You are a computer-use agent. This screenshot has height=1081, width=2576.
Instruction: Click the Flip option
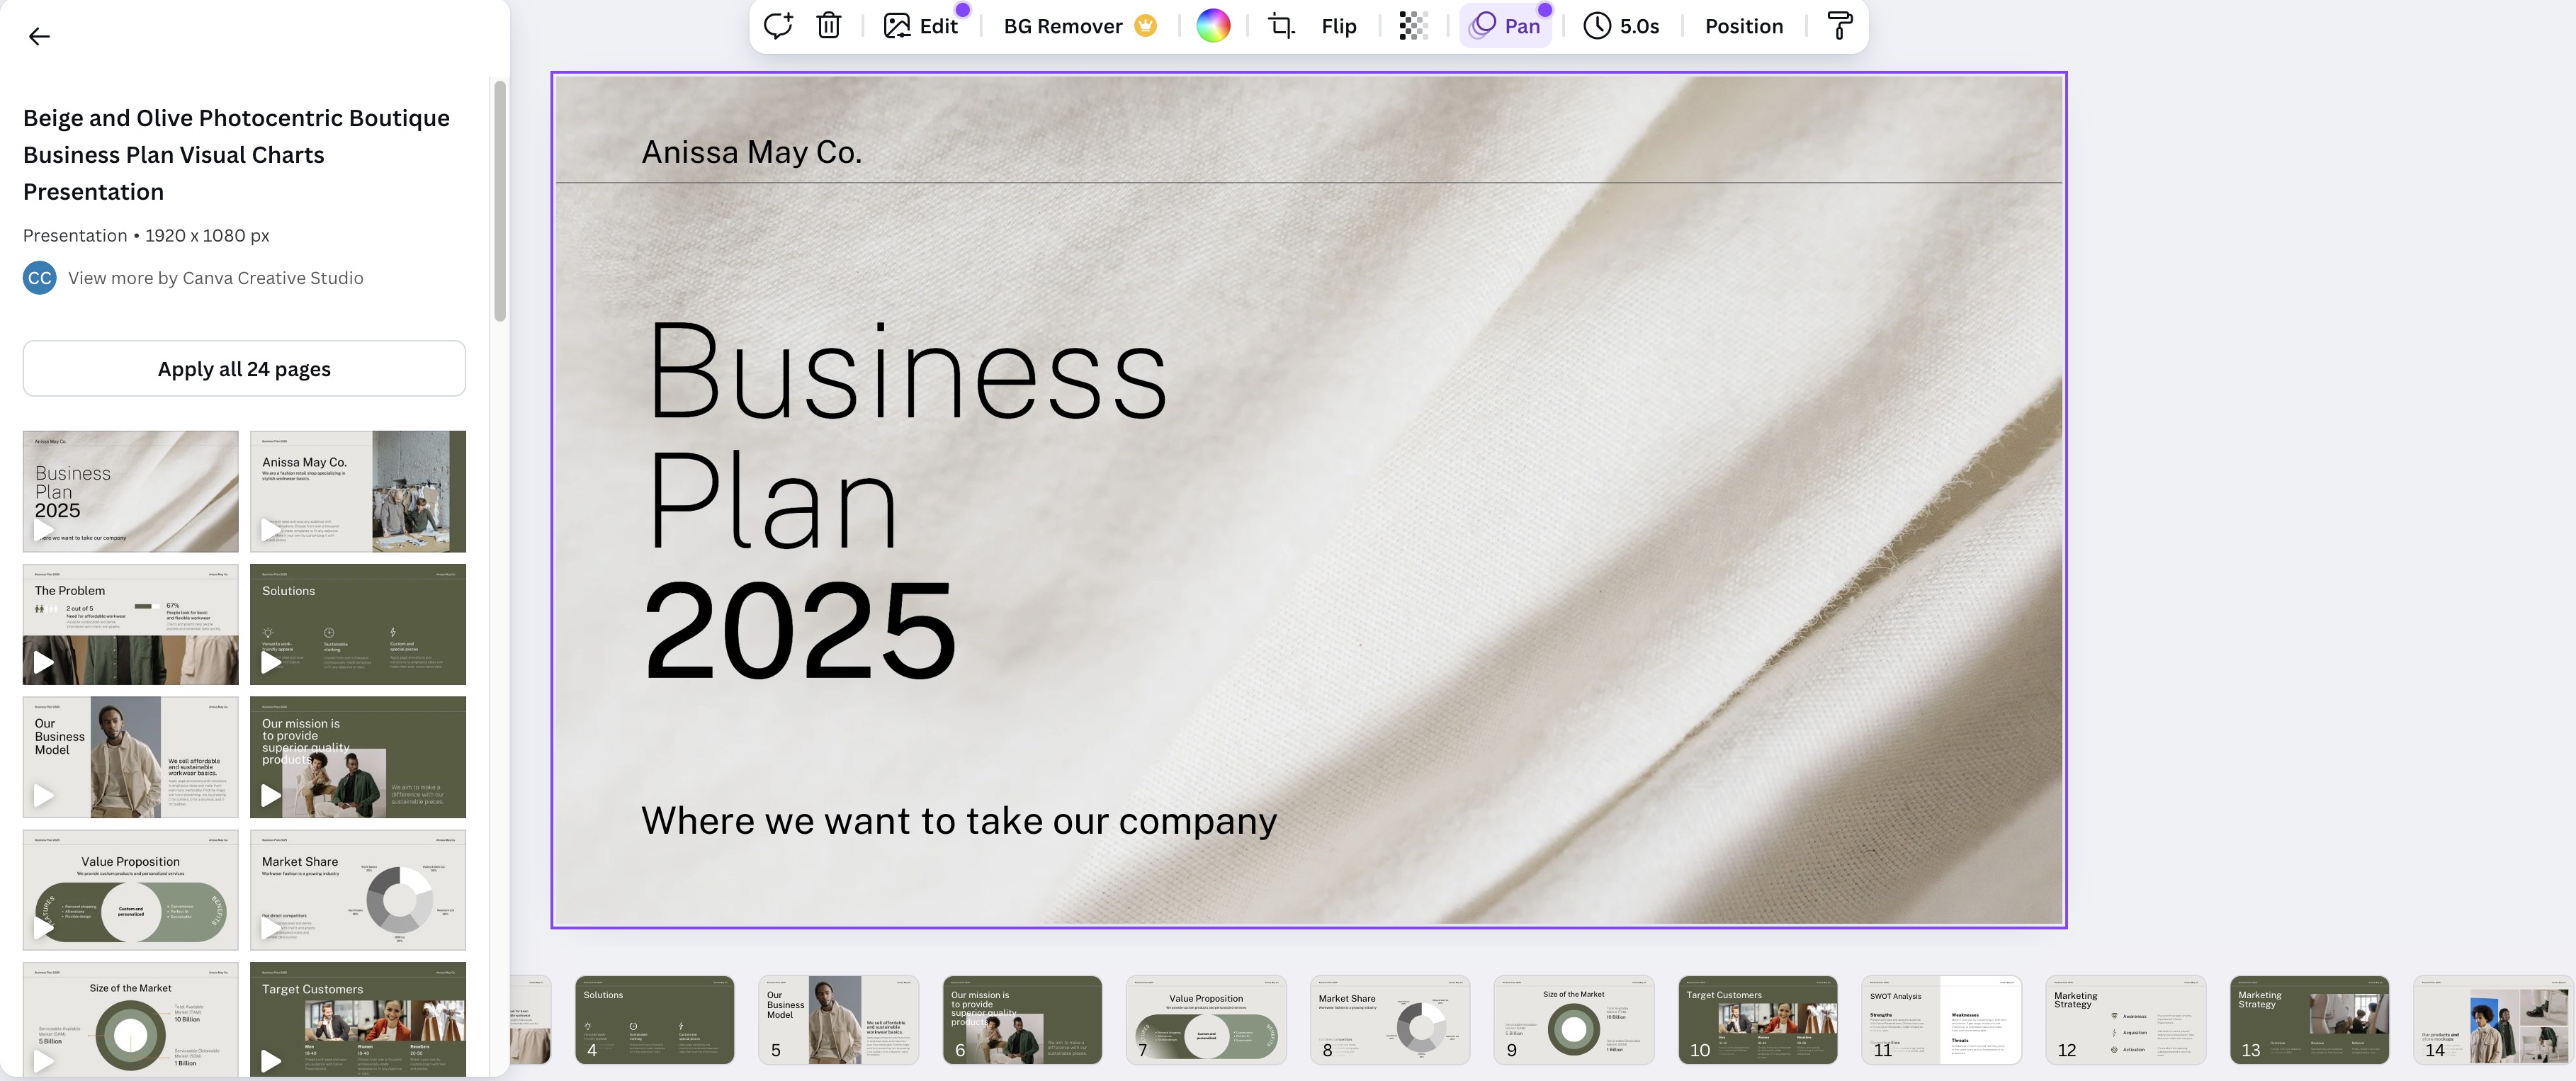pos(1338,26)
